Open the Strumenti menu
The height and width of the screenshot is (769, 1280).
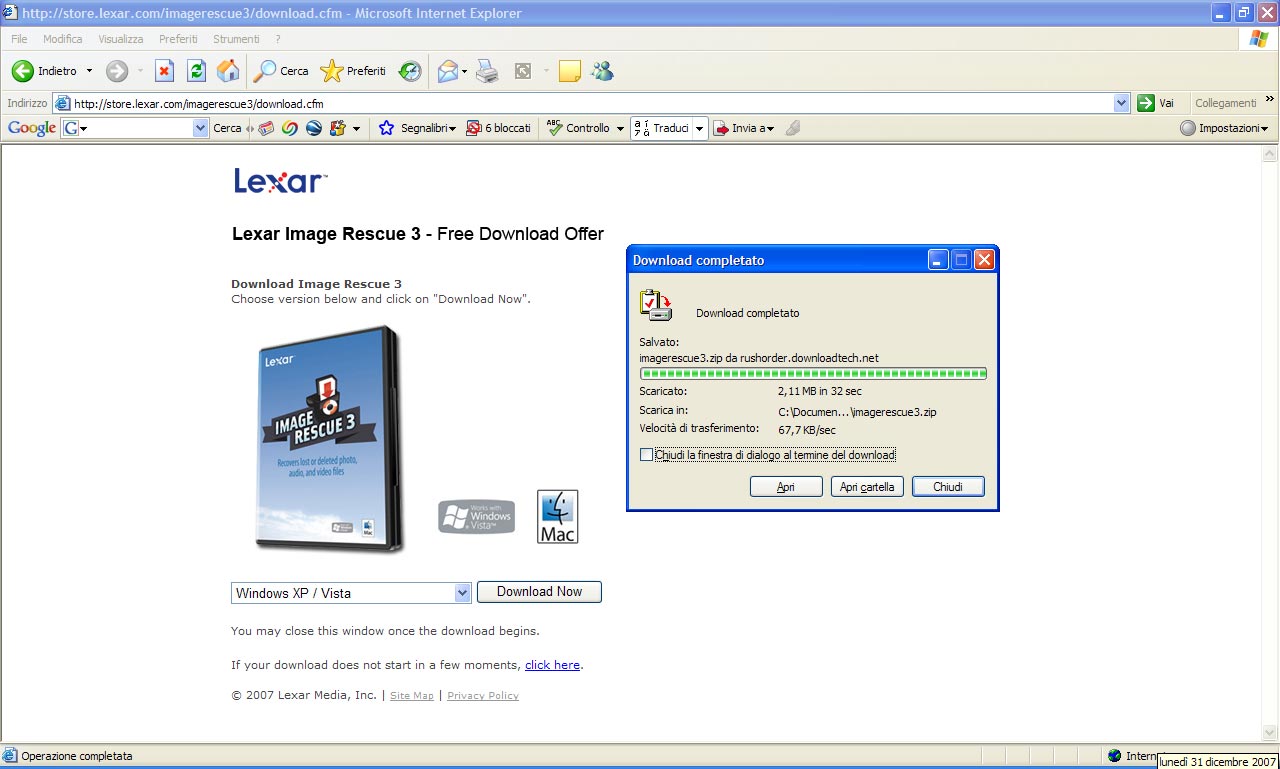(x=236, y=39)
